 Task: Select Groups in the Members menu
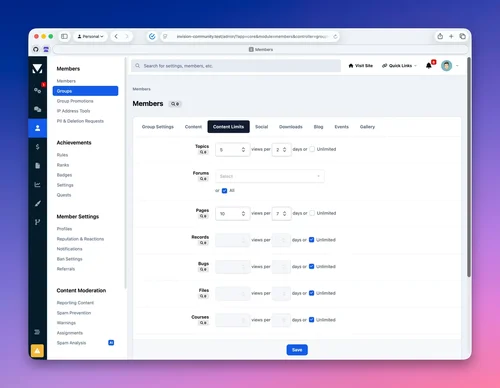(x=85, y=91)
